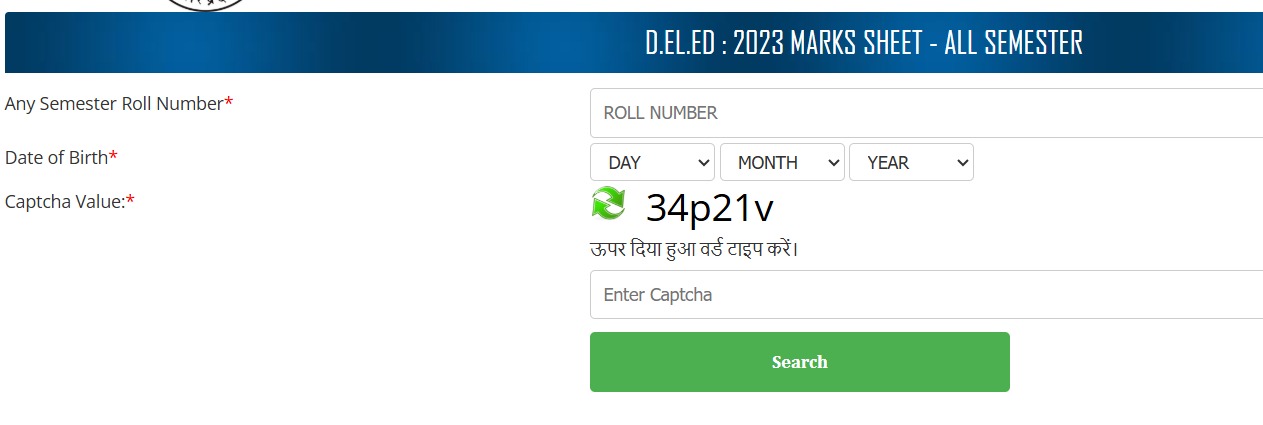The height and width of the screenshot is (425, 1263).
Task: Click the captcha code 34p21v
Action: point(709,208)
